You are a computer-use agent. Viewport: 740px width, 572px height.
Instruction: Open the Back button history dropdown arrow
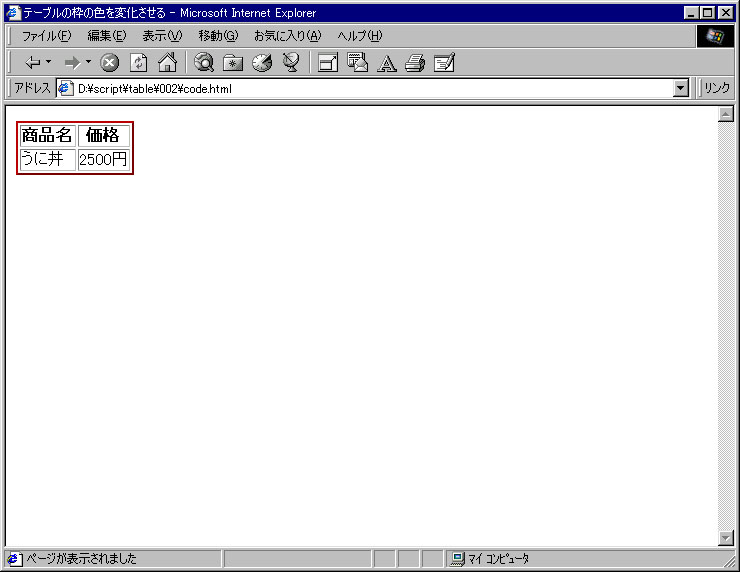click(x=49, y=62)
